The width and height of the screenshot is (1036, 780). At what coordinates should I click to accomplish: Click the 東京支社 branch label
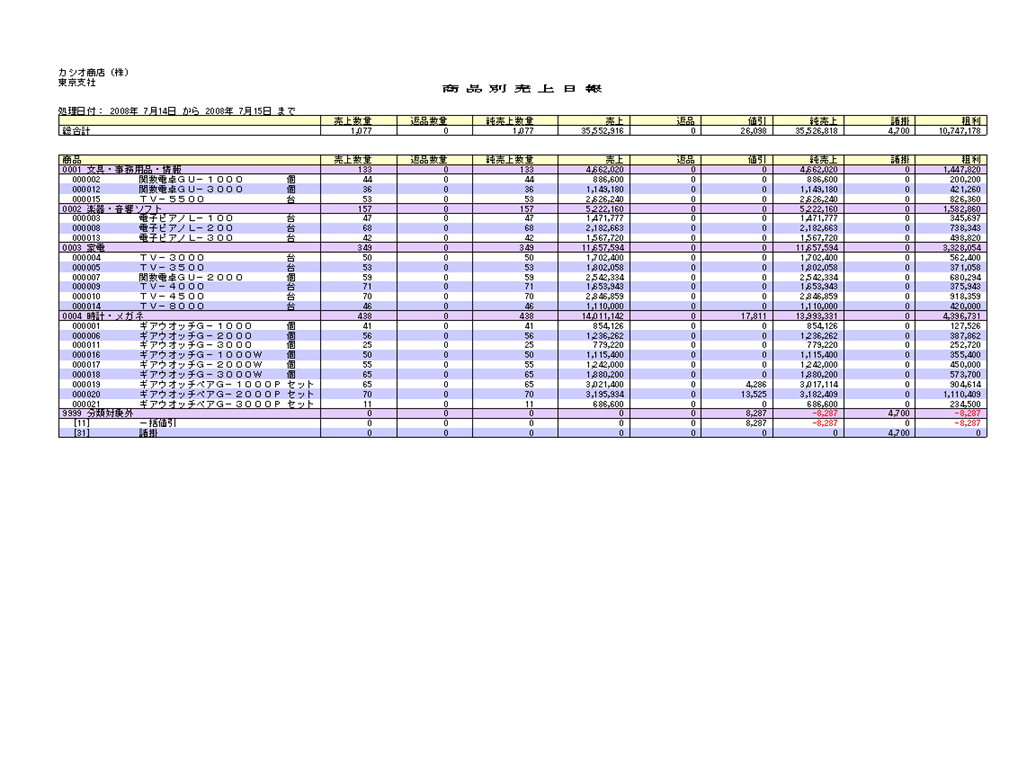tap(77, 83)
